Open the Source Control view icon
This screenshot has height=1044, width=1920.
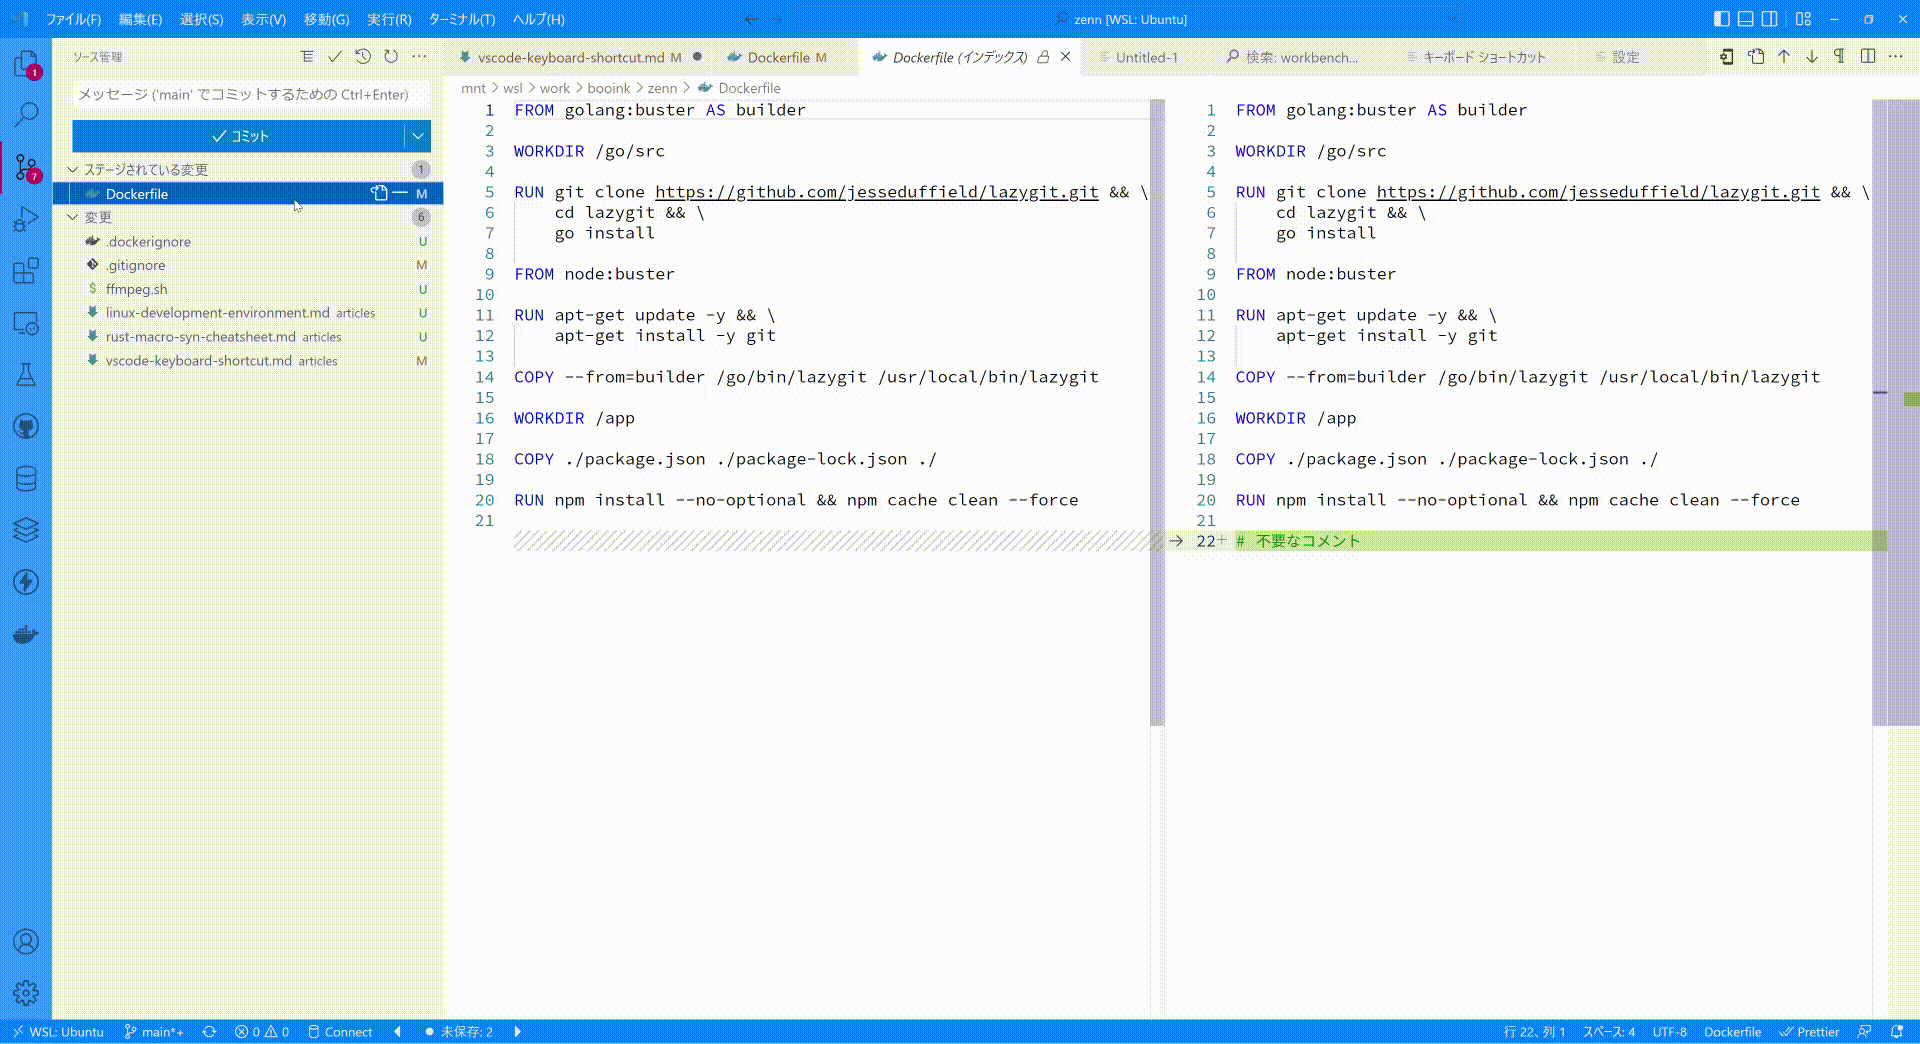pos(26,167)
